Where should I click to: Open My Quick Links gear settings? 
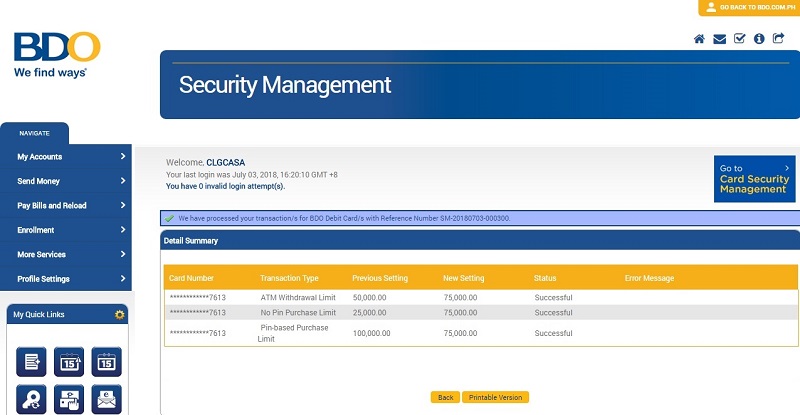(x=119, y=314)
